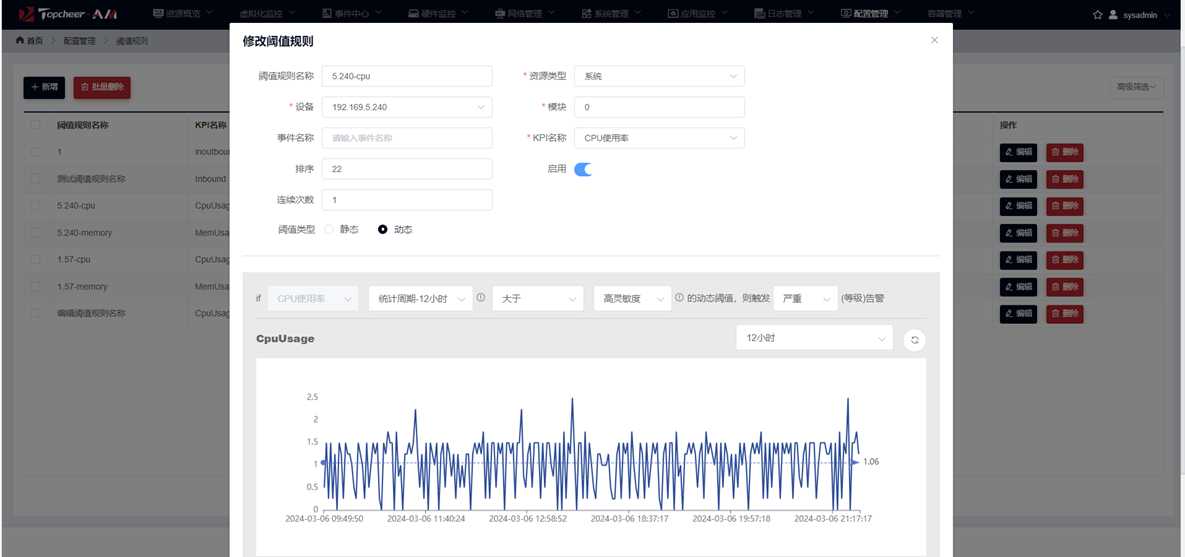Toggle the 启用 enable switch
This screenshot has height=557, width=1185.
[x=583, y=169]
